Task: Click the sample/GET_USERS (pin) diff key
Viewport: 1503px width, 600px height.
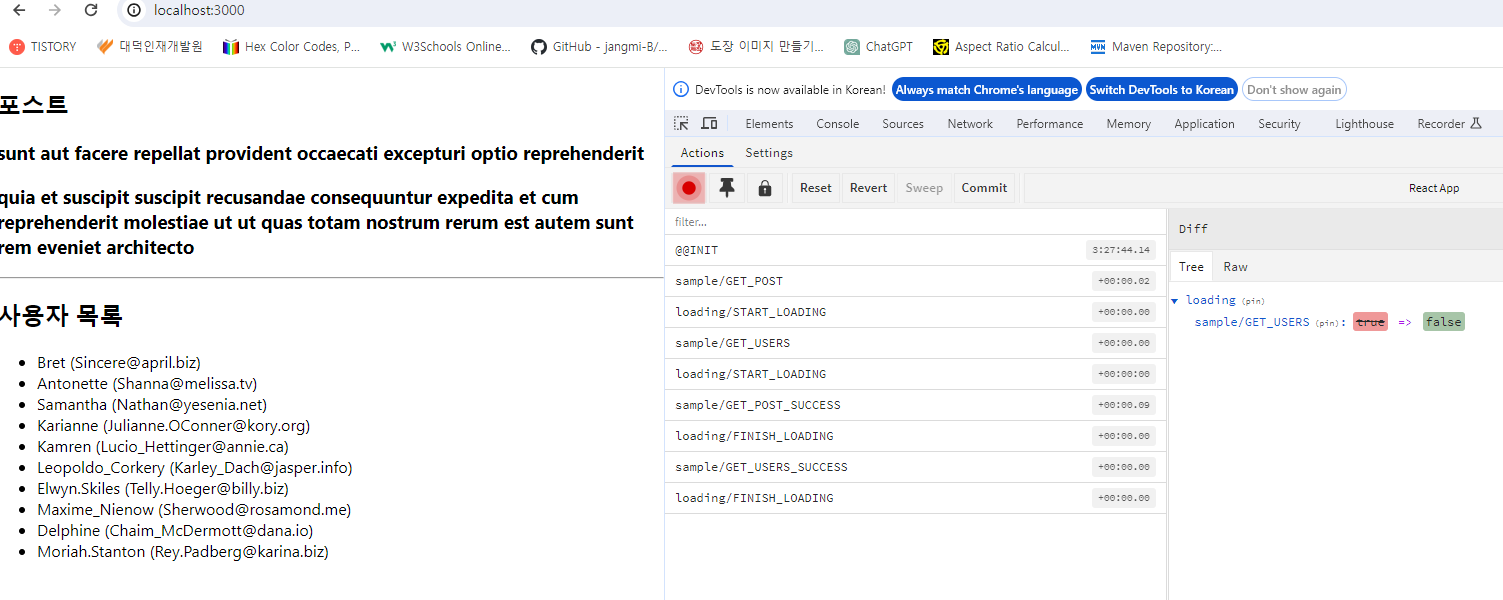Action: click(x=1267, y=322)
